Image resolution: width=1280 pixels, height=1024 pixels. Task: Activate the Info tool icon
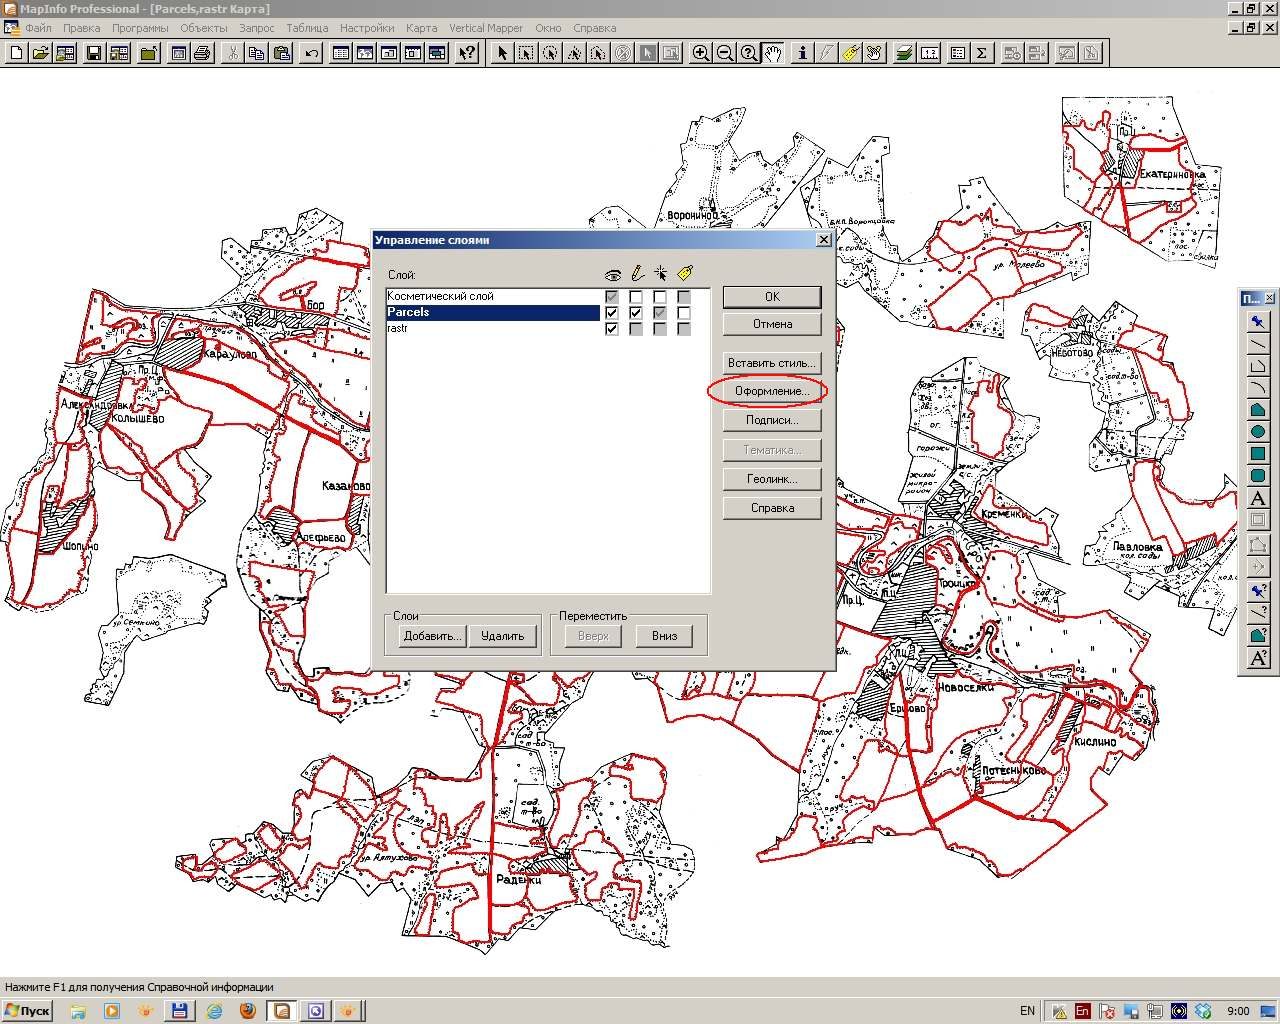pos(801,53)
